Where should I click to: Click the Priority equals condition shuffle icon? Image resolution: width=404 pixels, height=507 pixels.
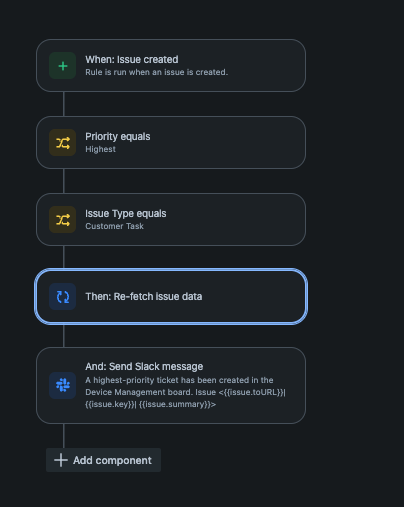coord(63,143)
